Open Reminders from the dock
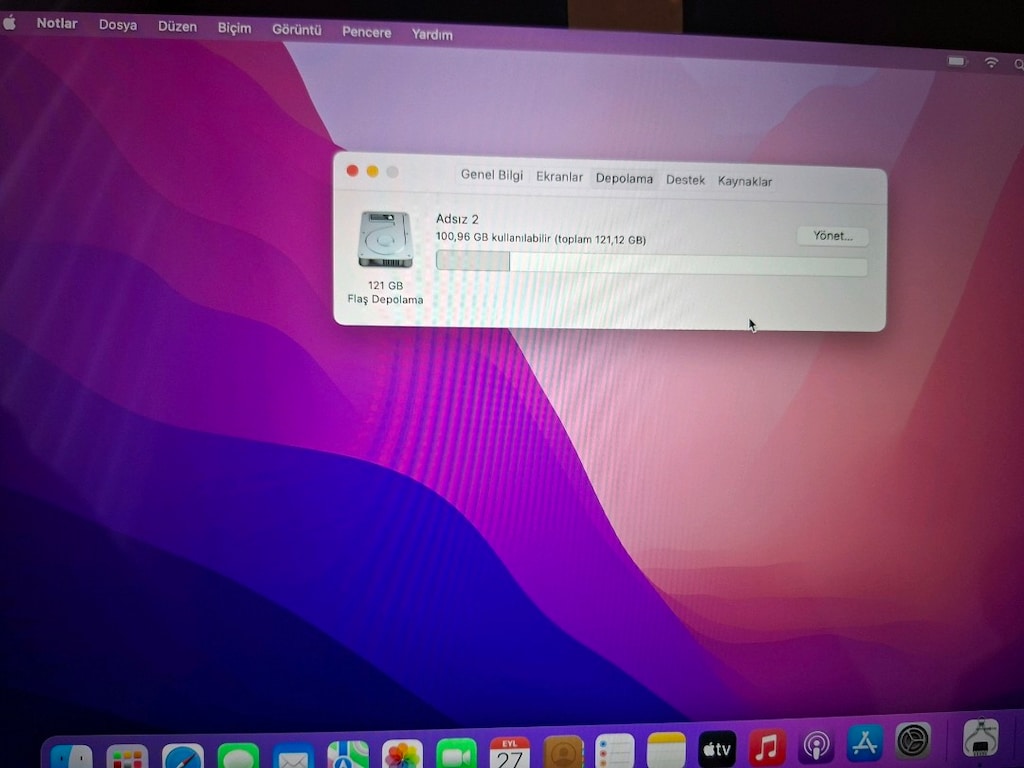The image size is (1024, 768). click(615, 751)
